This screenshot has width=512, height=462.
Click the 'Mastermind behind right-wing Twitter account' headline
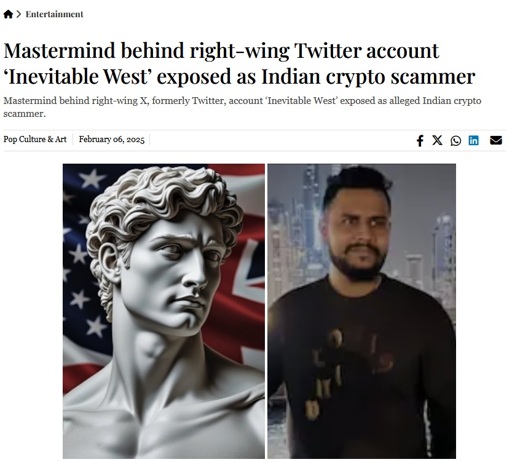pyautogui.click(x=221, y=51)
